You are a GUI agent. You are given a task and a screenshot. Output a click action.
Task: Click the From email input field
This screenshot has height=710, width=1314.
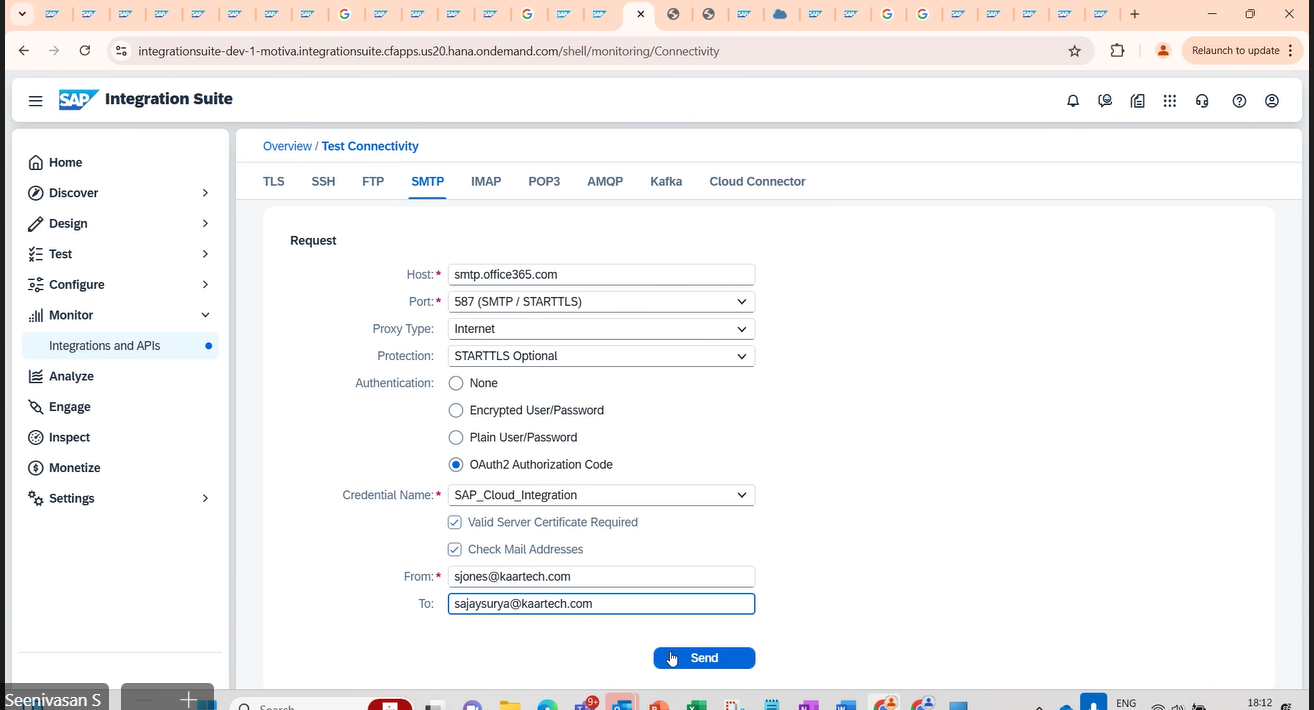coord(601,577)
